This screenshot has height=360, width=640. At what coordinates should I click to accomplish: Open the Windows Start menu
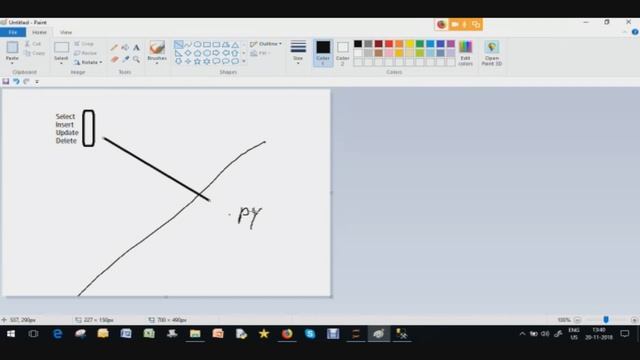click(x=11, y=334)
